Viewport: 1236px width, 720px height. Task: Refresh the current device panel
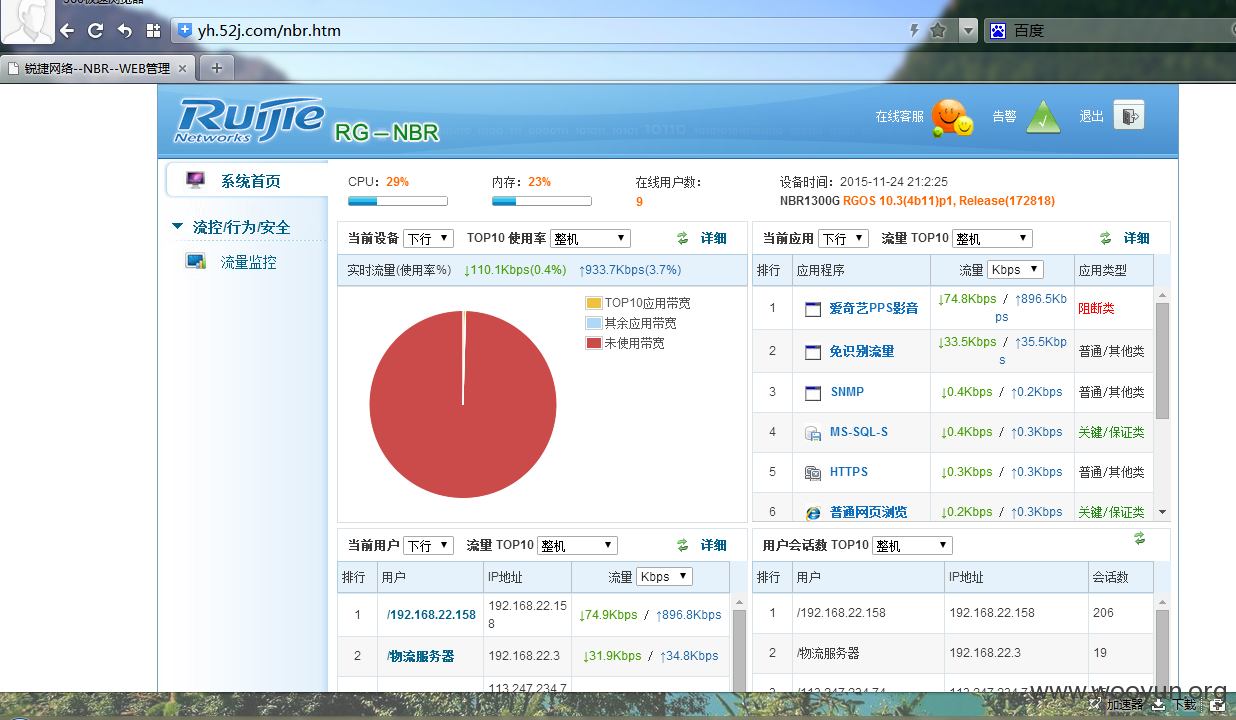(683, 238)
